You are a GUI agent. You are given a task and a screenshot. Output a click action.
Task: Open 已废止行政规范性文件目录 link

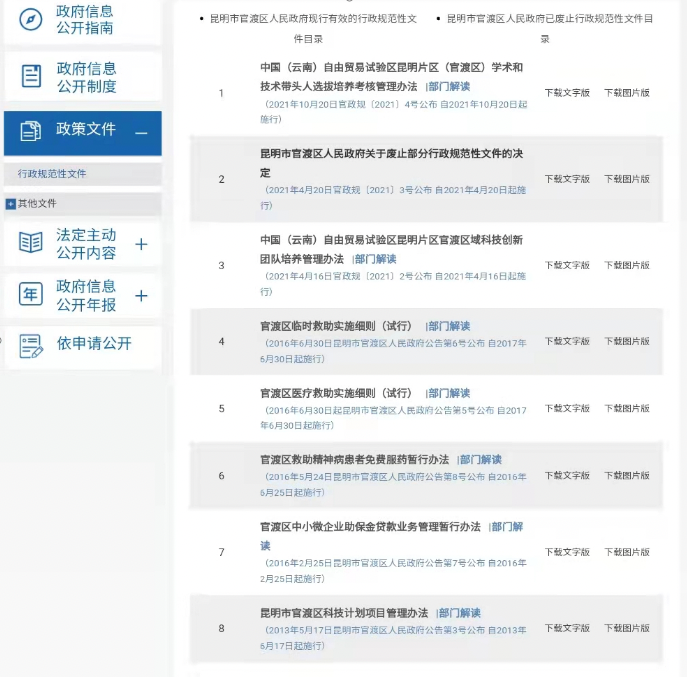(x=549, y=28)
